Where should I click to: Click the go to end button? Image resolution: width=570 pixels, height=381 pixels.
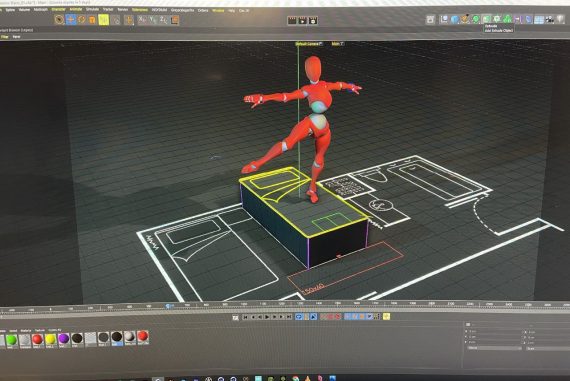pyautogui.click(x=289, y=317)
